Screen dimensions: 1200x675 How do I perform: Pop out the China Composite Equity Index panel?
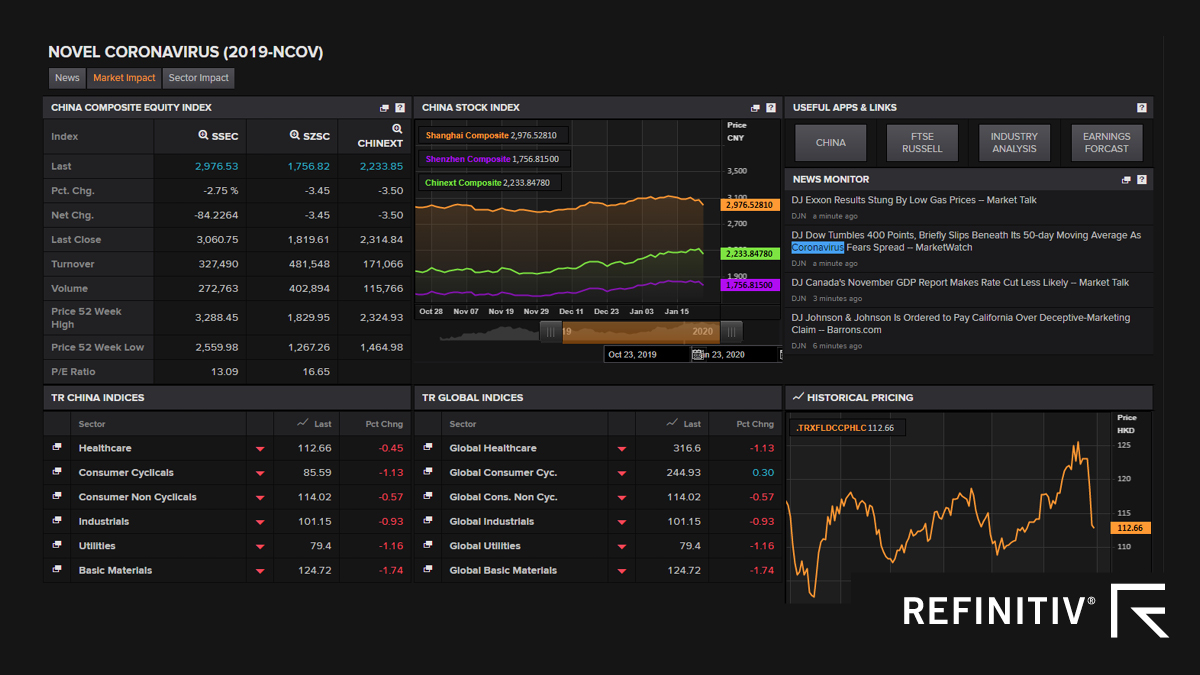point(385,108)
